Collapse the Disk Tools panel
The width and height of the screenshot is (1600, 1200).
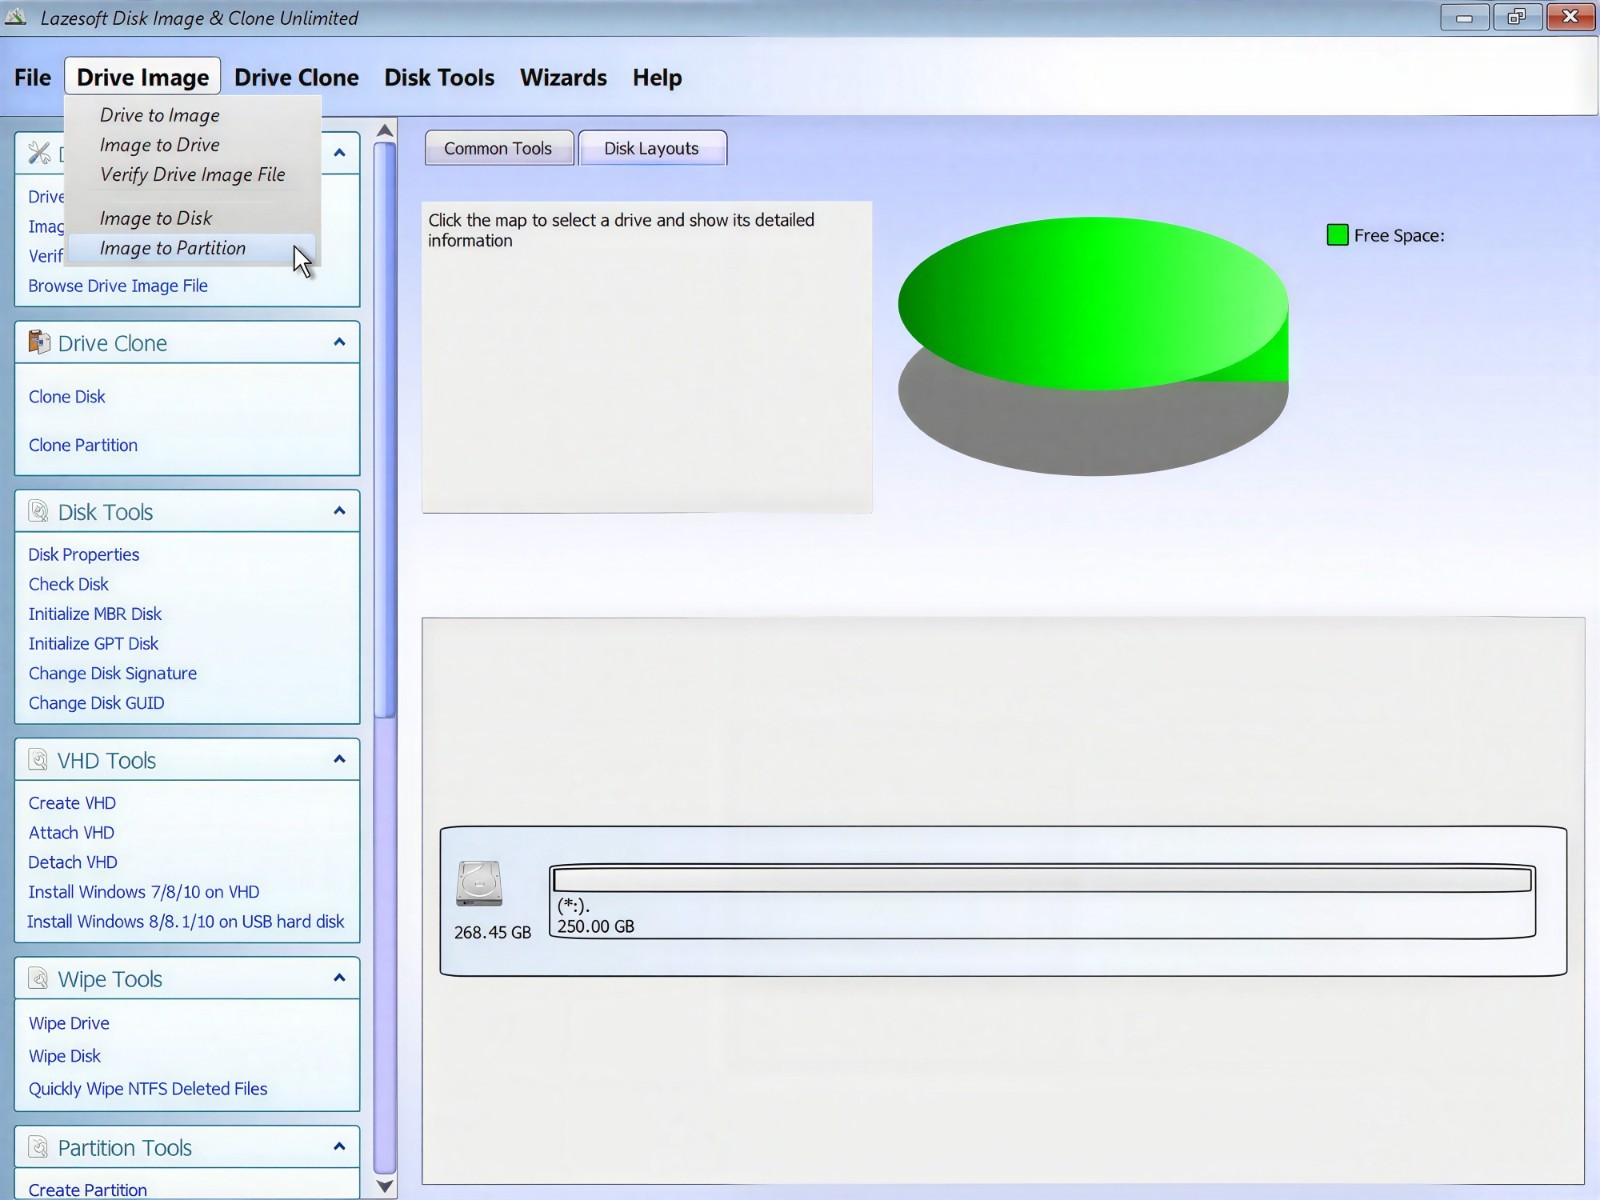pos(339,511)
